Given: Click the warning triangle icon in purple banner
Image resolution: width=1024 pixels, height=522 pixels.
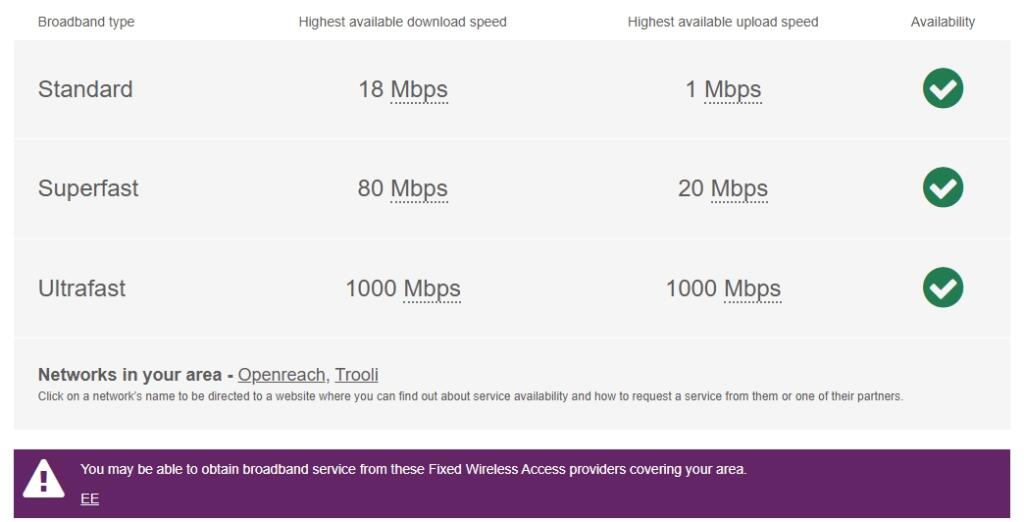Looking at the screenshot, I should (44, 479).
